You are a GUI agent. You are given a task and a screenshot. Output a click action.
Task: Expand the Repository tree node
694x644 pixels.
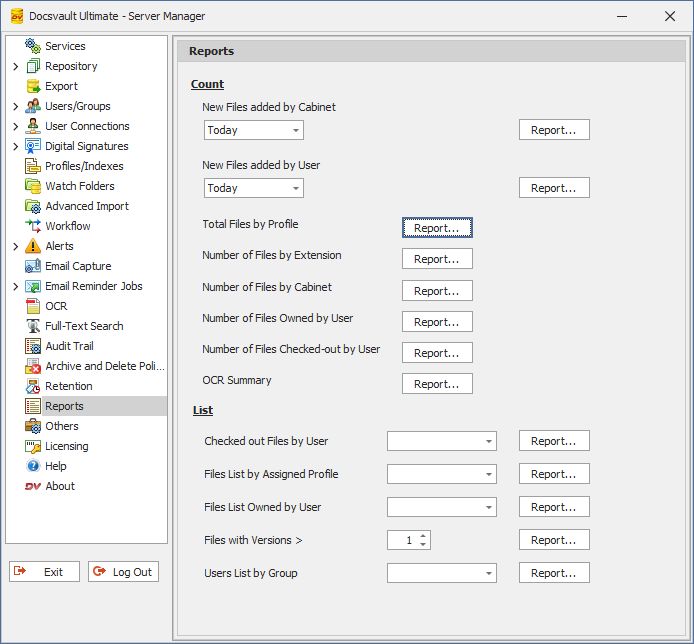[x=15, y=66]
